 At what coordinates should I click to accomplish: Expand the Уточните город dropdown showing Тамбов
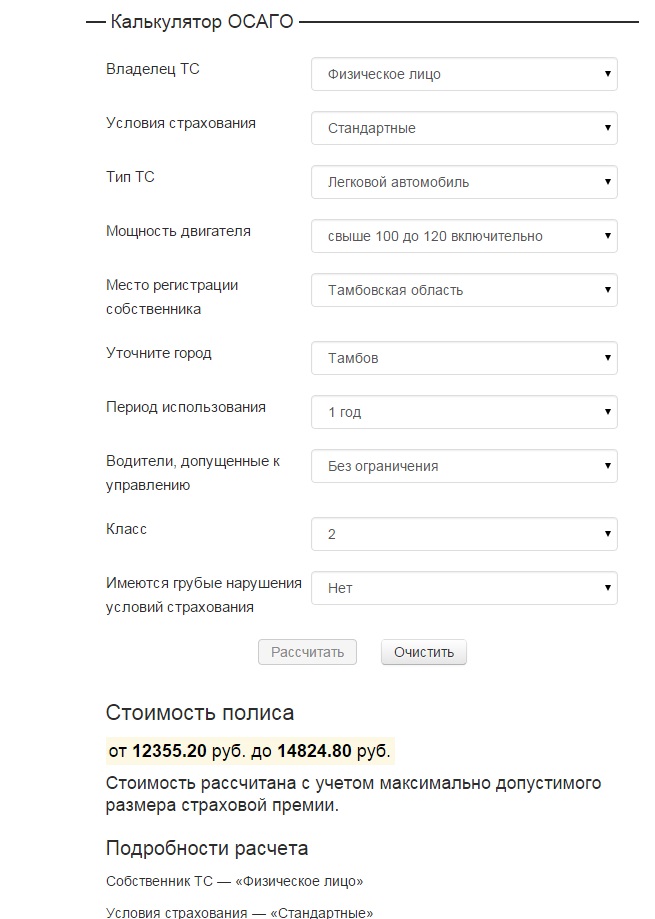[464, 358]
